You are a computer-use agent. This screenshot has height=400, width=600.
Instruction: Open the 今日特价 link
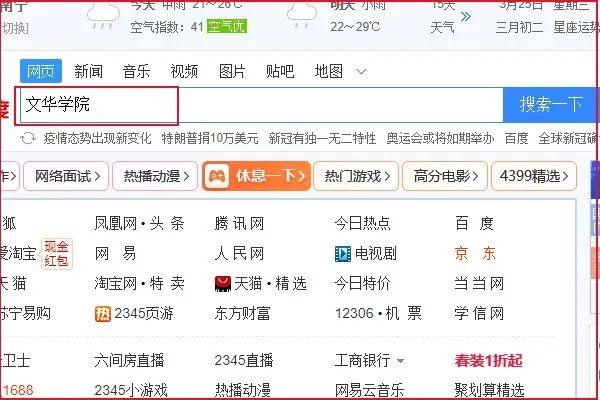362,284
